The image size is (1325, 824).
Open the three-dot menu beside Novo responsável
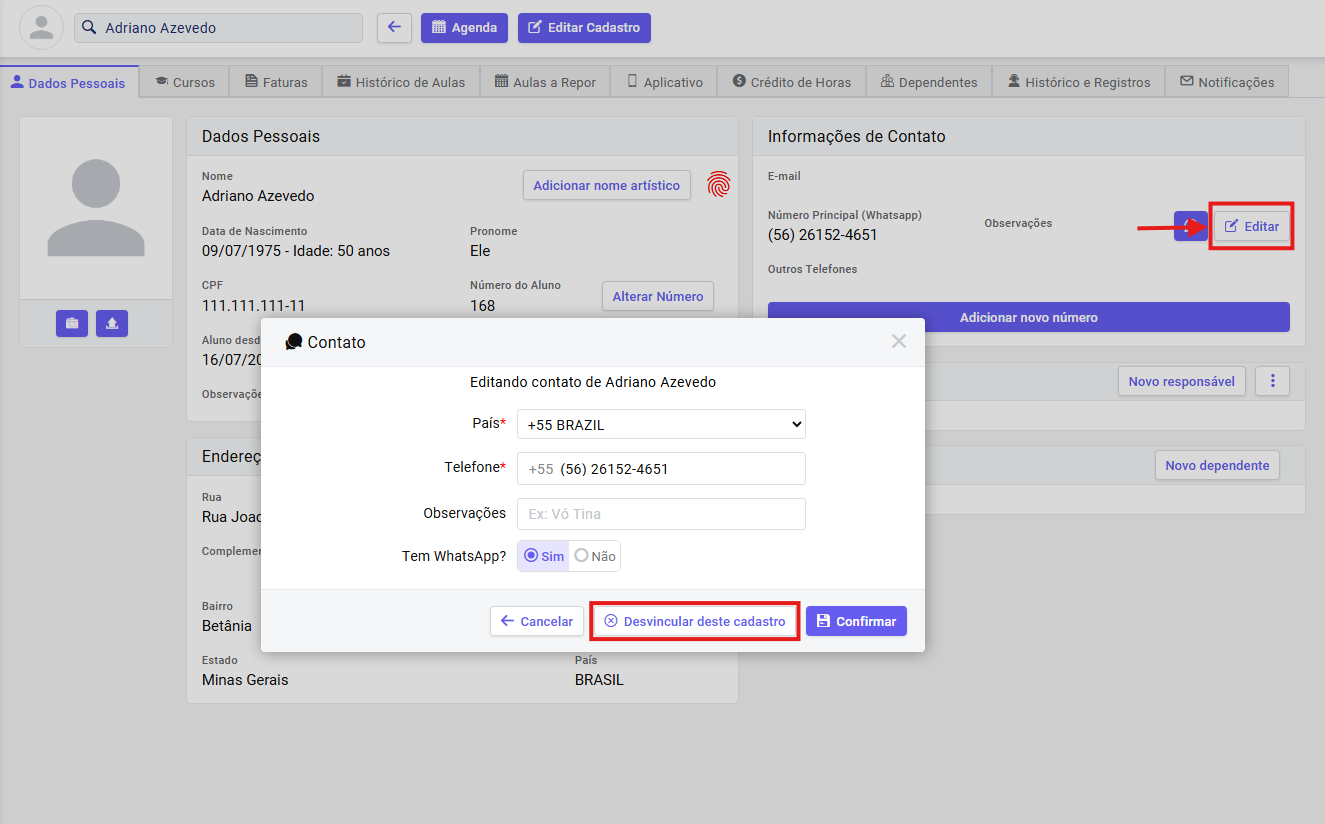[1272, 381]
